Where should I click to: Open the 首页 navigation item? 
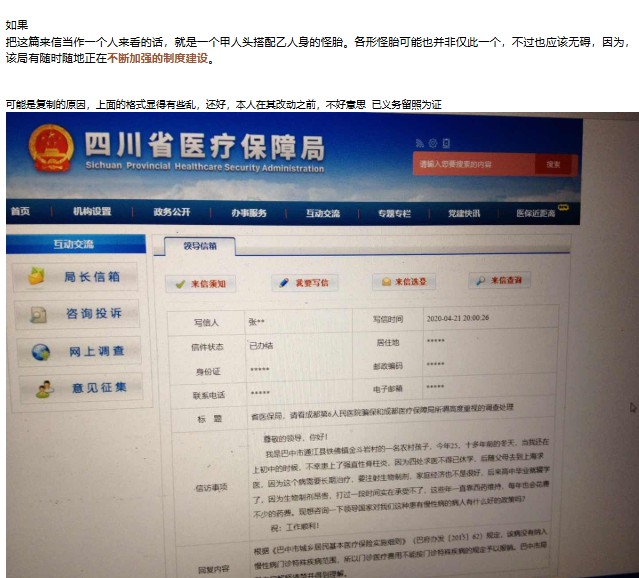(x=20, y=212)
